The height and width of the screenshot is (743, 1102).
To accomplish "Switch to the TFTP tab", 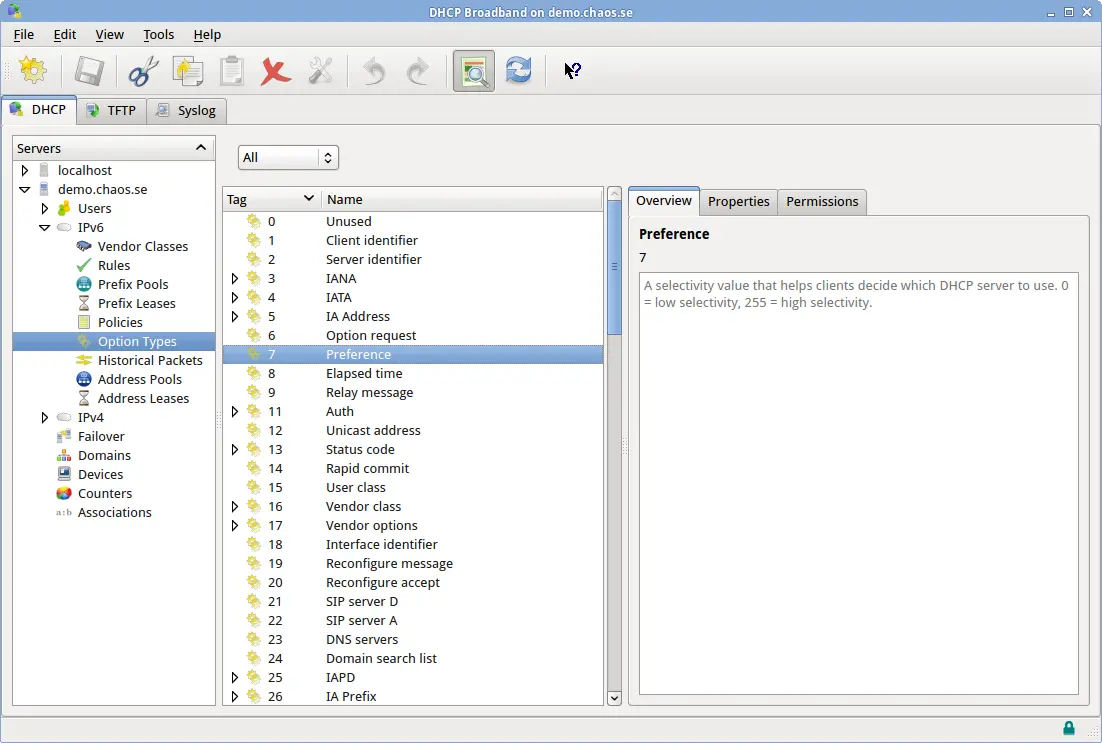I will coord(111,110).
